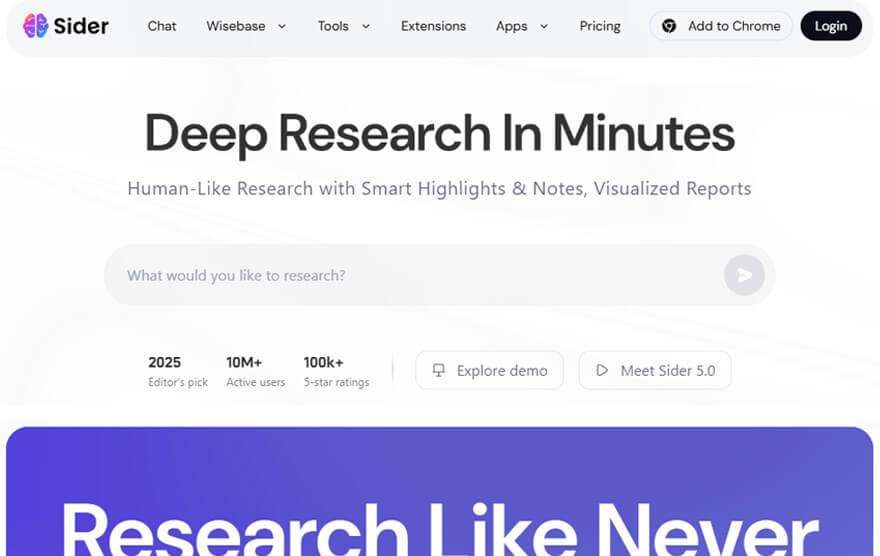Click the send arrow button in search box
The width and height of the screenshot is (880, 556).
pyautogui.click(x=744, y=275)
